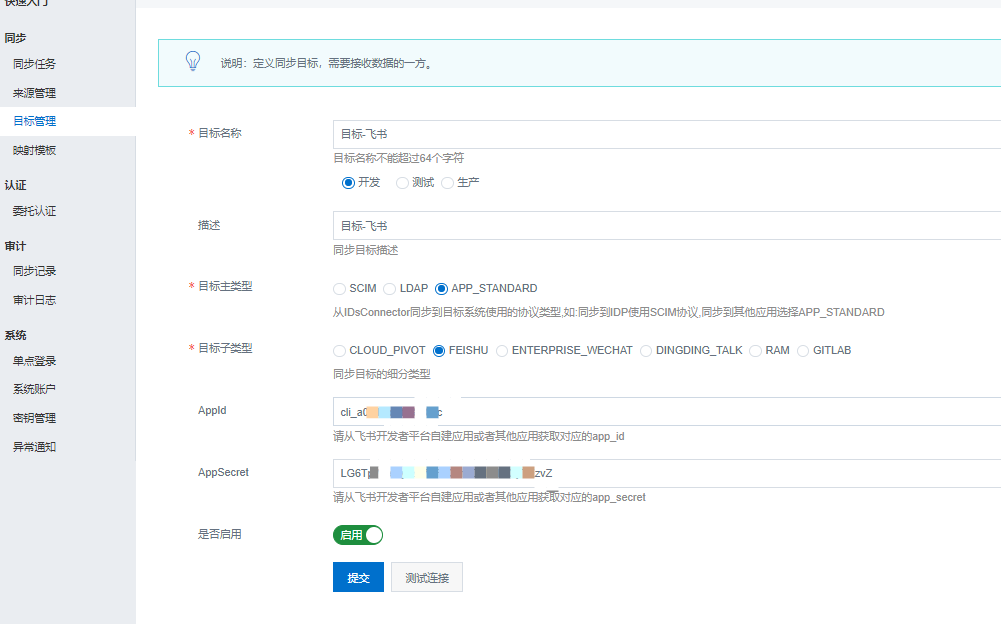Select the 测试 environment radio button
Image resolution: width=1001 pixels, height=624 pixels.
(x=402, y=183)
